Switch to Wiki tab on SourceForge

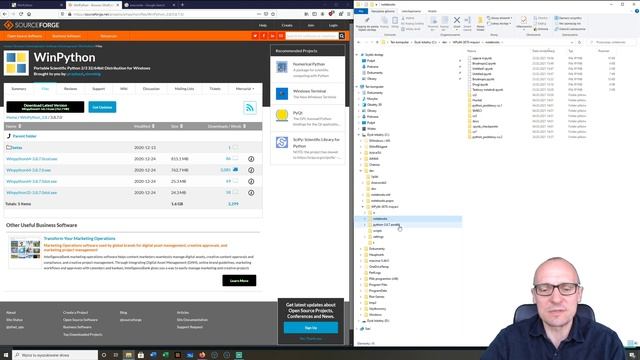point(124,89)
